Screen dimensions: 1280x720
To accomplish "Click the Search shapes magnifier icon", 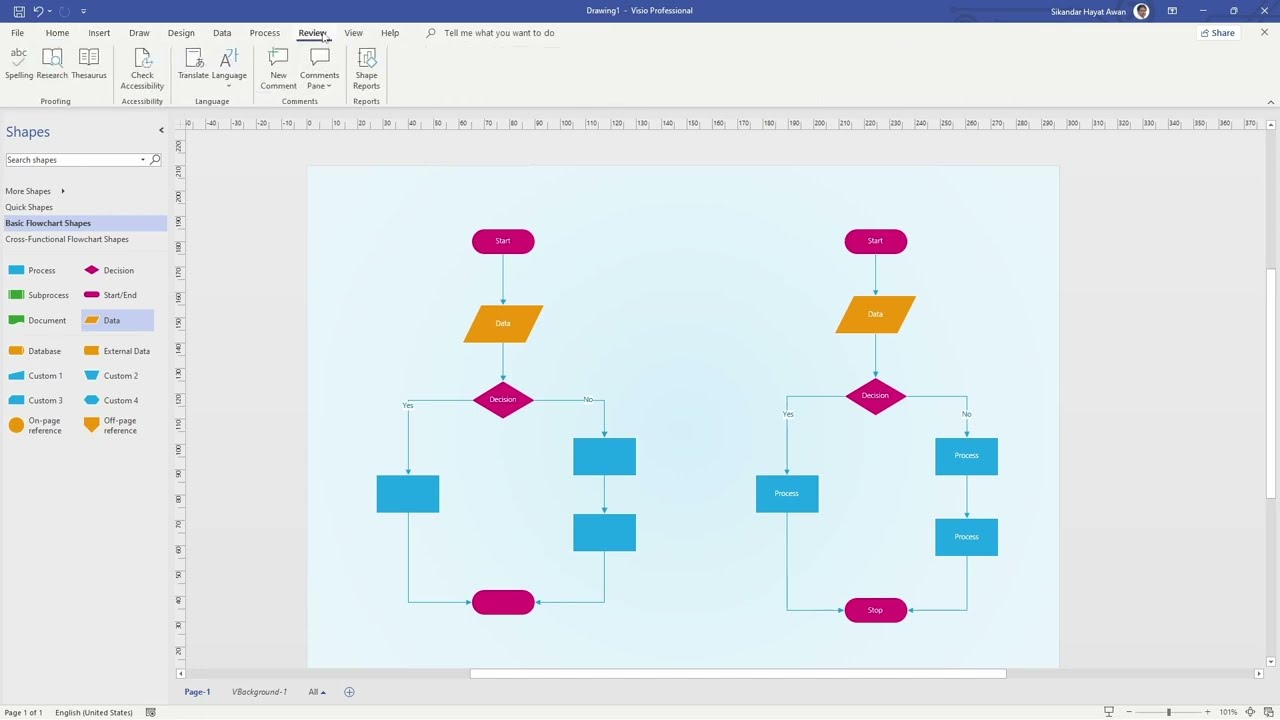I will tap(155, 160).
